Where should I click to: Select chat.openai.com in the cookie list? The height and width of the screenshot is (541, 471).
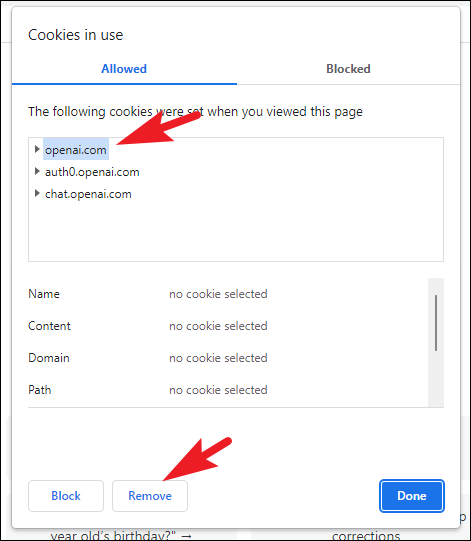click(x=88, y=194)
